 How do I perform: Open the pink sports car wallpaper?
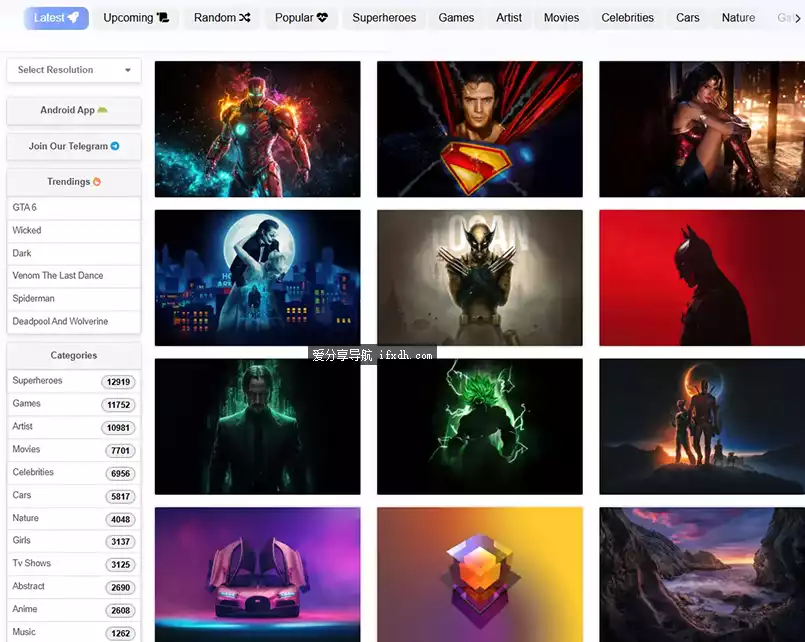[x=258, y=574]
